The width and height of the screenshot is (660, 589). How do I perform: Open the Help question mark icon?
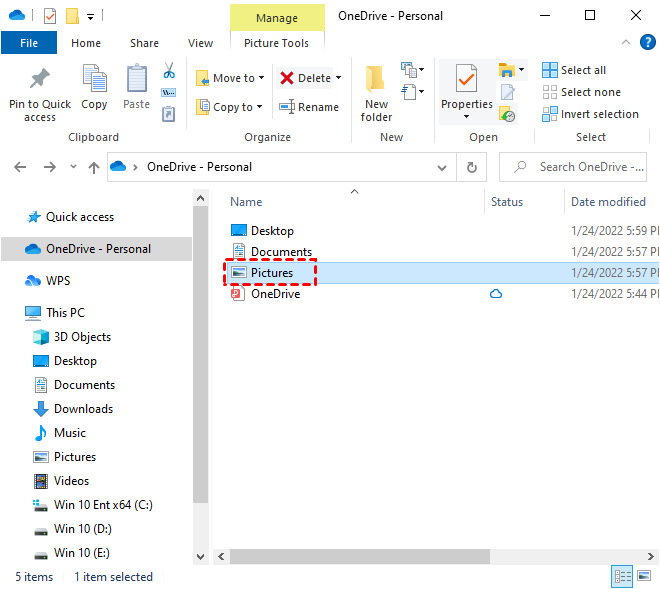coord(646,43)
